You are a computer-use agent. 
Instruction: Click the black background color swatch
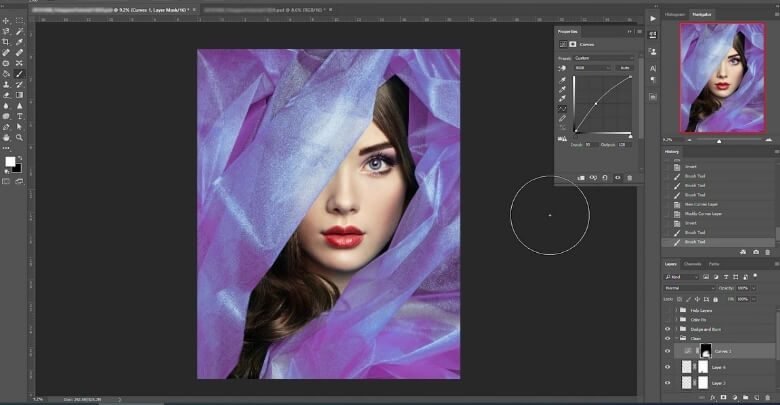pyautogui.click(x=17, y=169)
